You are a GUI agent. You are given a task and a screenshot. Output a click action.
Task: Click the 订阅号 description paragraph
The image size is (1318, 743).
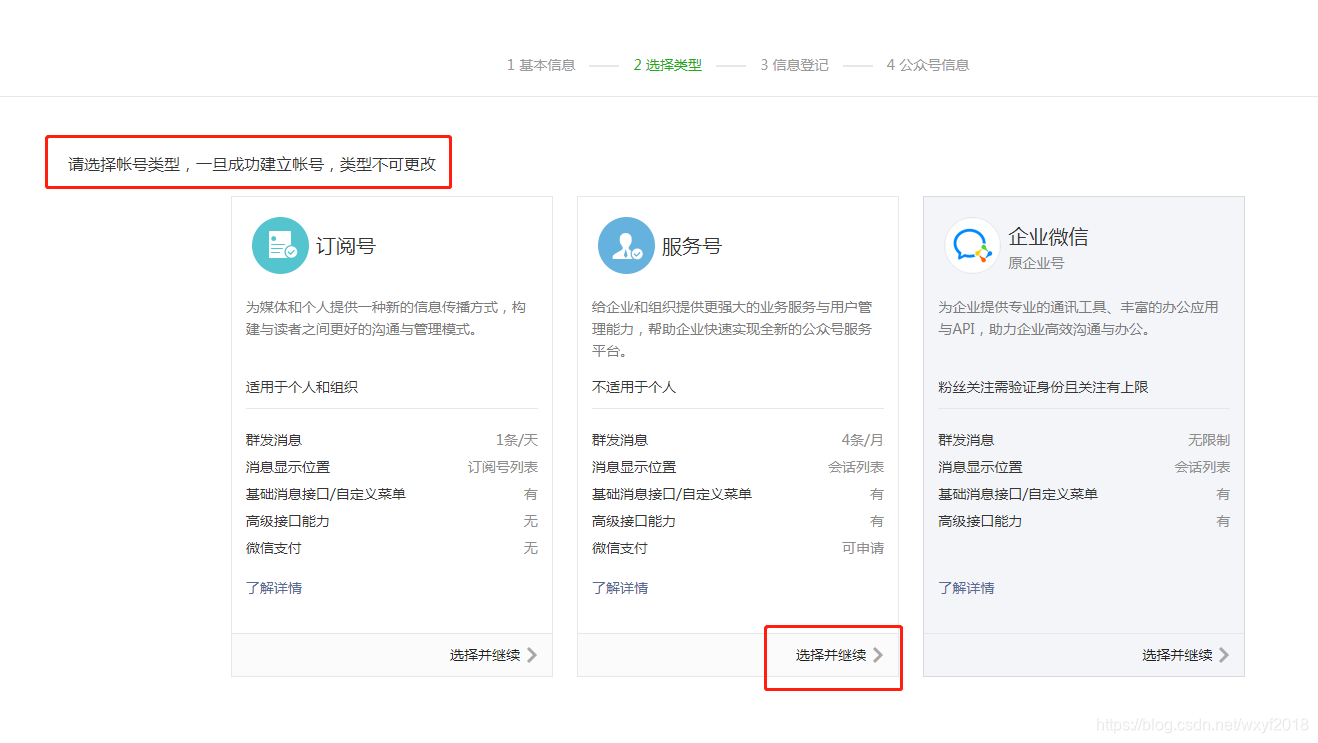[386, 318]
